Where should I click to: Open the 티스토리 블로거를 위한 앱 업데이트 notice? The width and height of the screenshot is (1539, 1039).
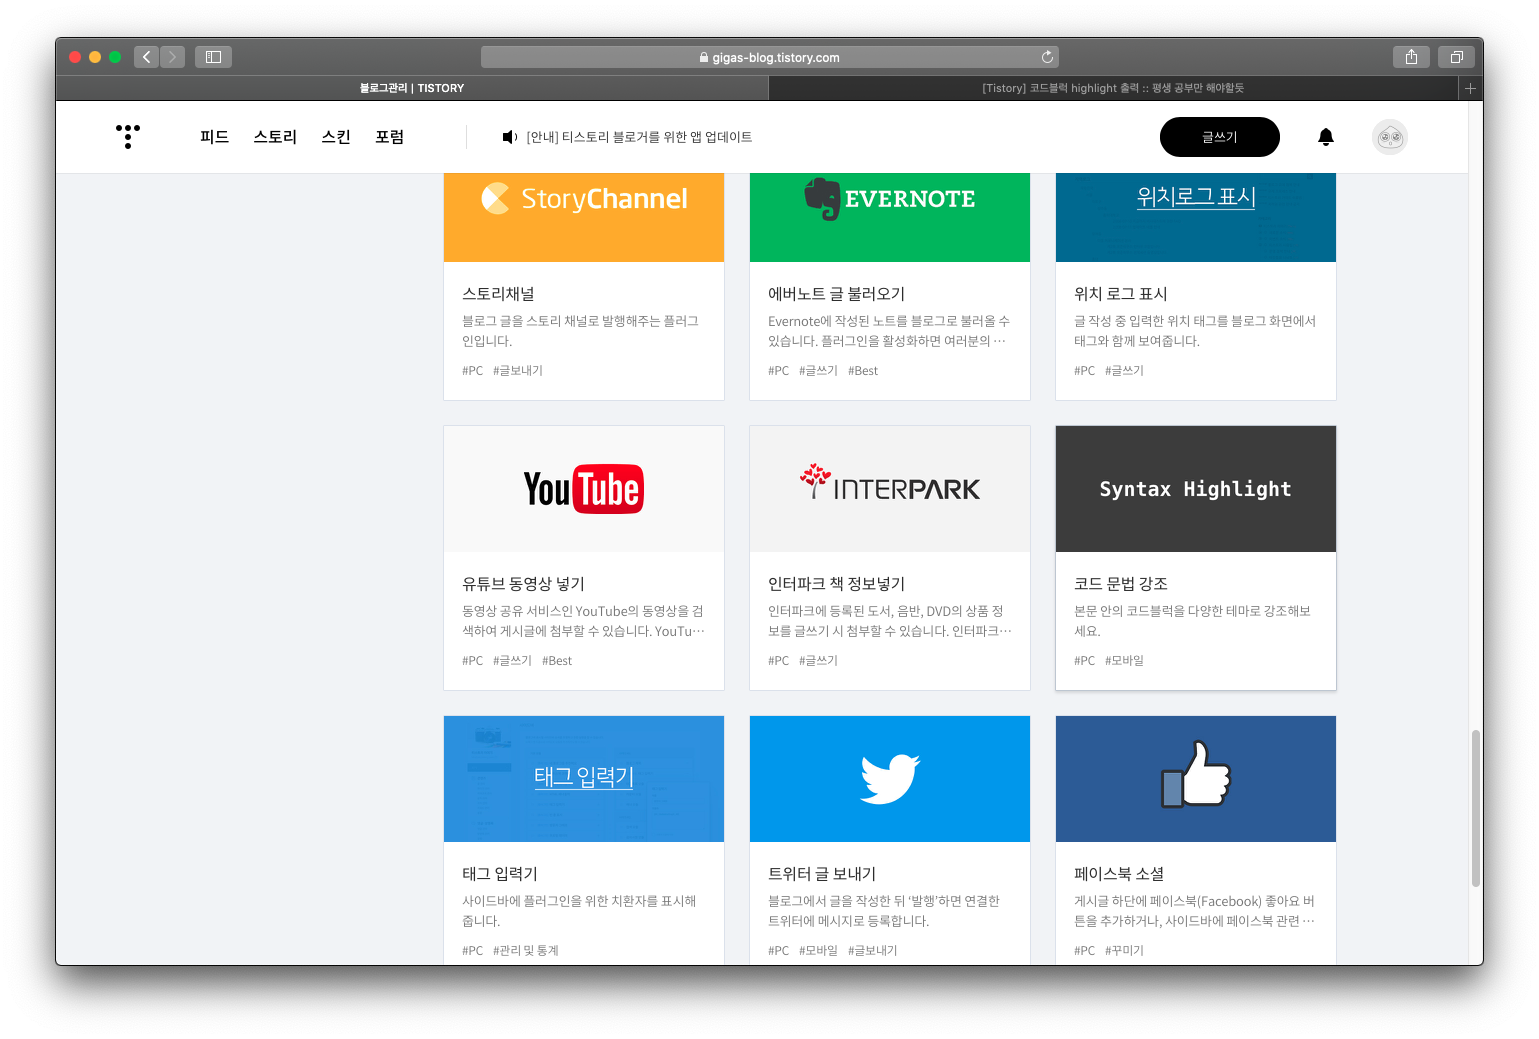point(639,137)
